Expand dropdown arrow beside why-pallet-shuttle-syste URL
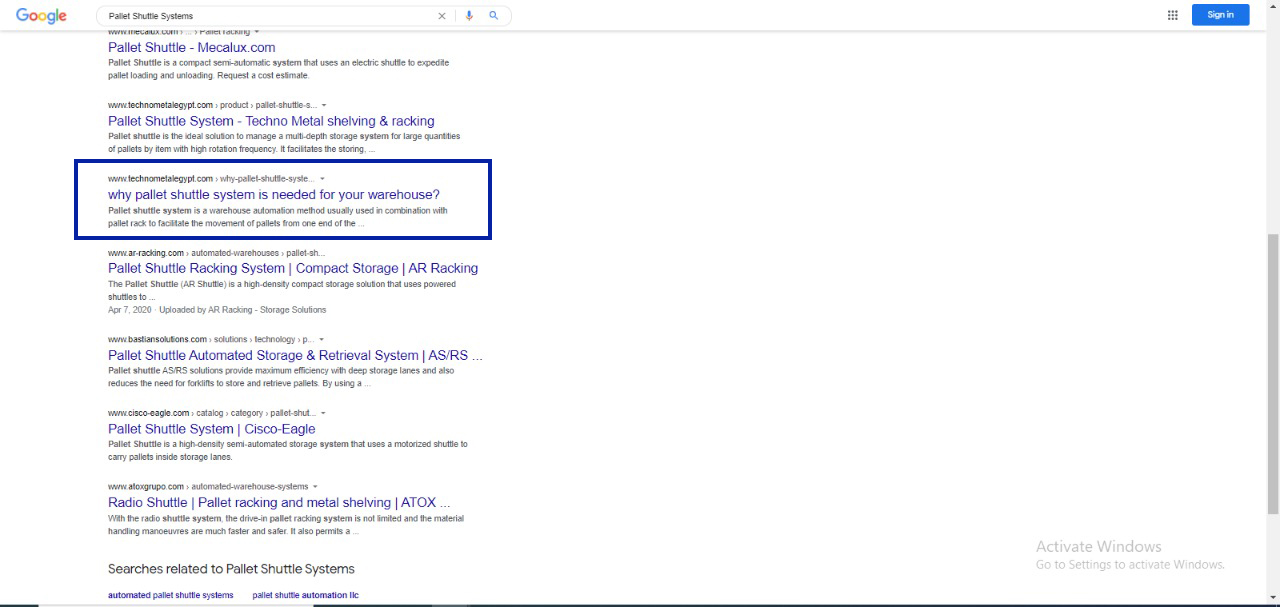1280x607 pixels. click(322, 179)
